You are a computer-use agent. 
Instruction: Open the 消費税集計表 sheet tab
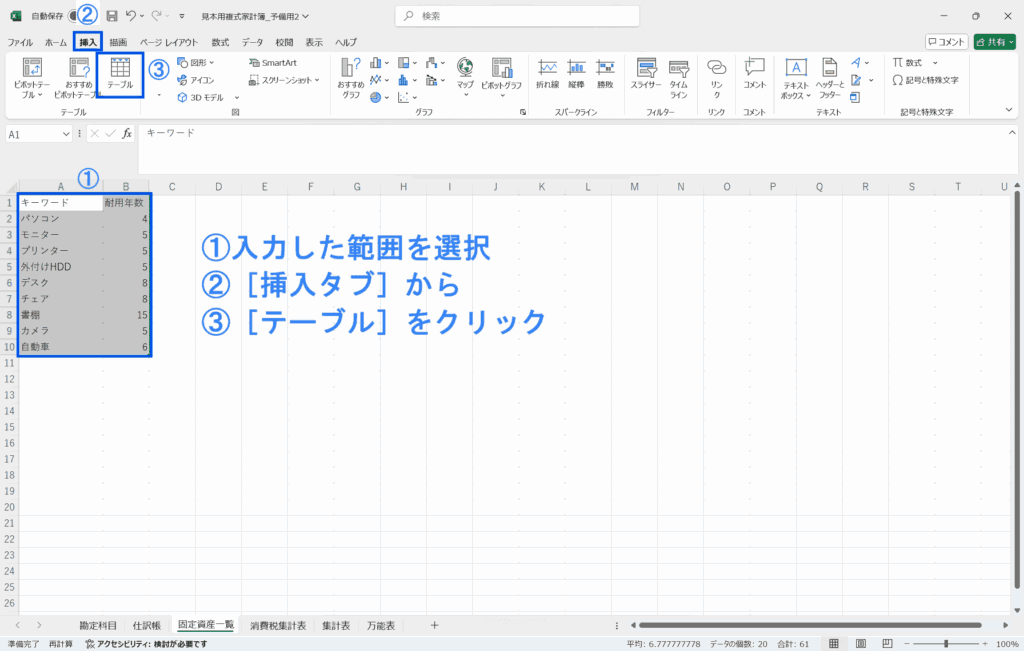[278, 626]
